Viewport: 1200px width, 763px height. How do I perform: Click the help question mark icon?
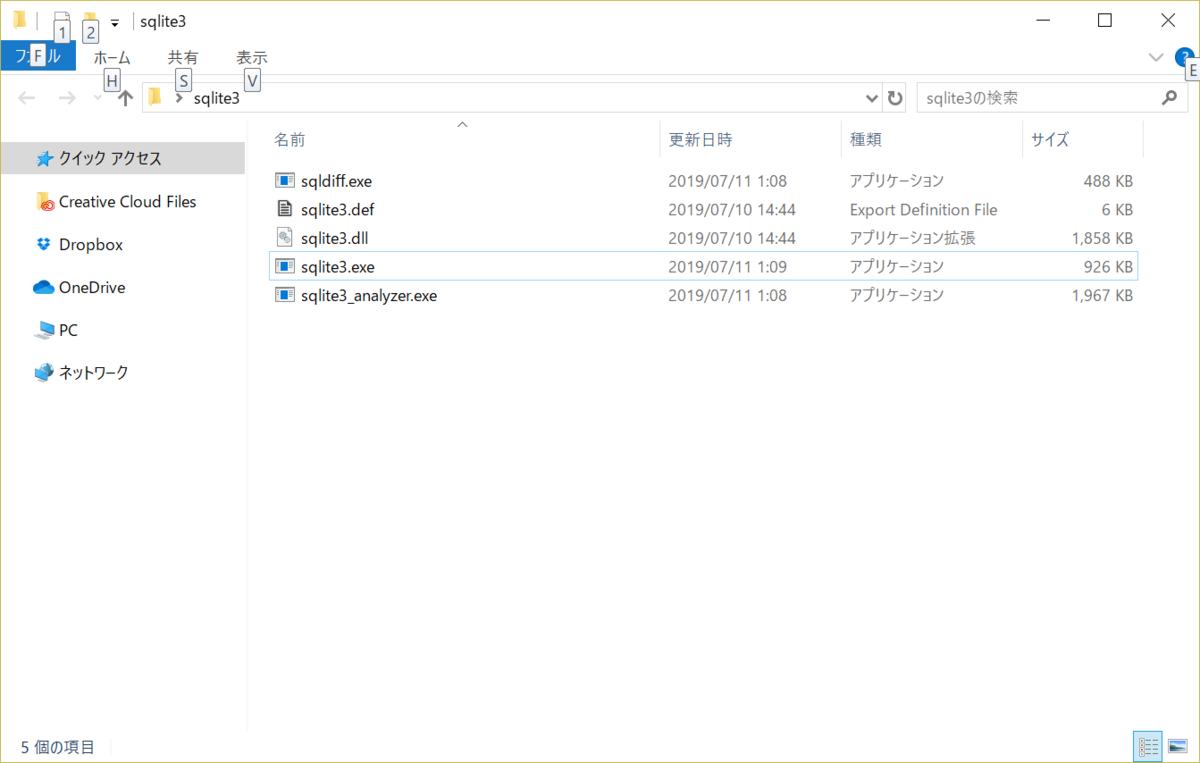coord(1185,57)
